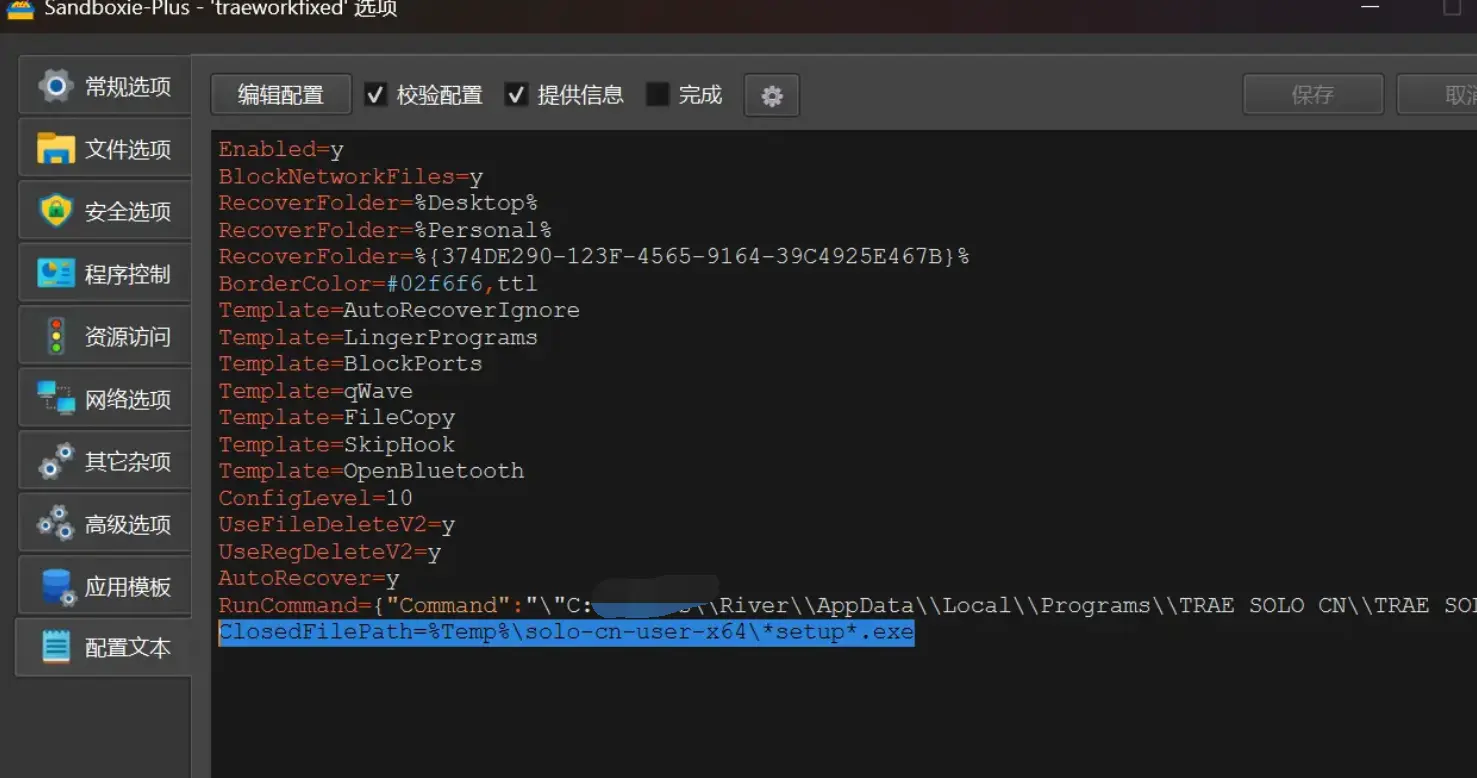The image size is (1477, 778).
Task: Click the RecoverFolder=%Personal% line
Action: (385, 230)
